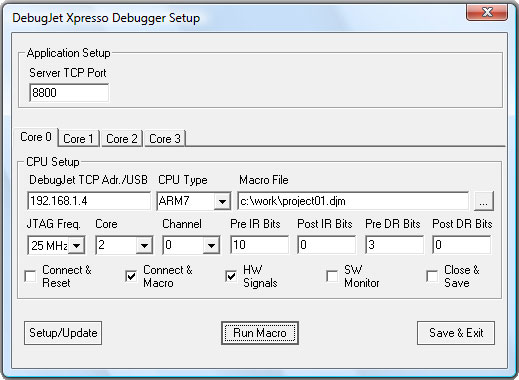Tick the SW Monitor checkbox
519x380 pixels.
[x=332, y=276]
